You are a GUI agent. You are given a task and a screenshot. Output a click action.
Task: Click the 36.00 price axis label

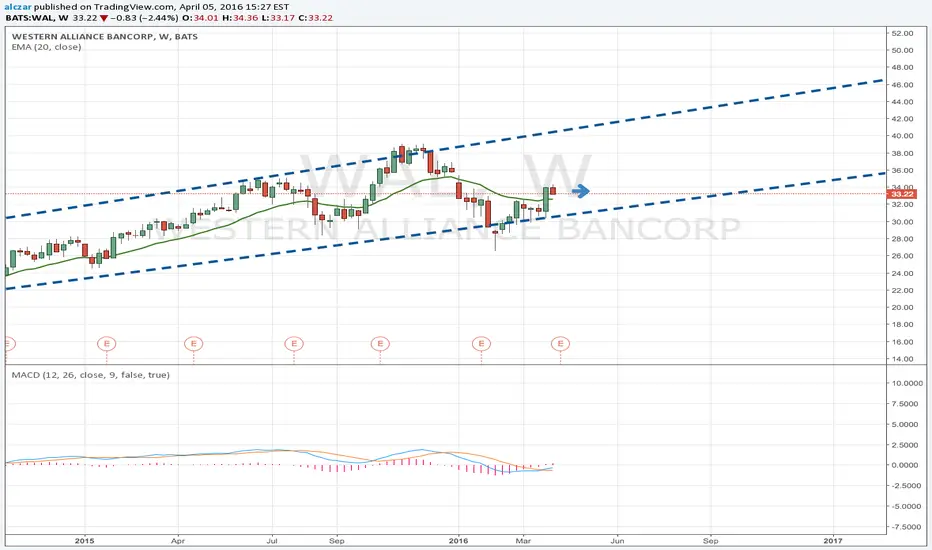902,170
